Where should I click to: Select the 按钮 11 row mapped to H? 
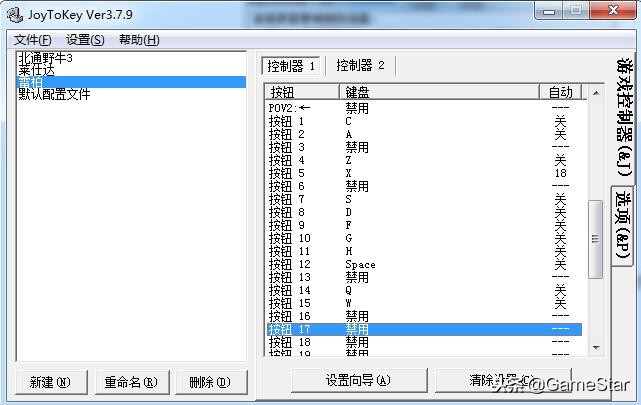pyautogui.click(x=424, y=251)
